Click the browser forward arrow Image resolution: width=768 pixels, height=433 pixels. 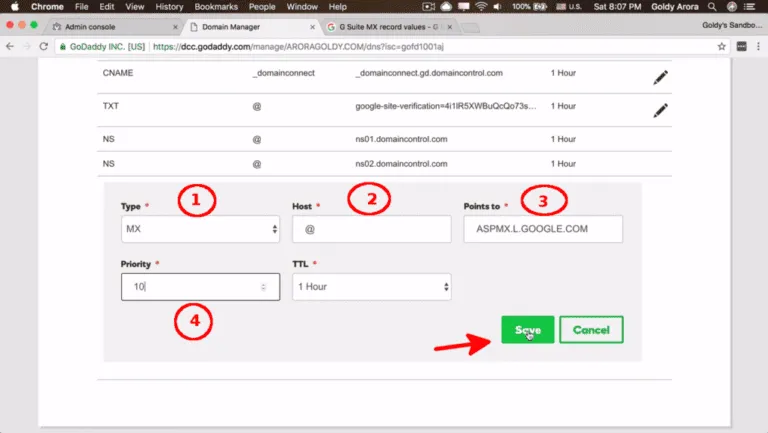tap(27, 47)
